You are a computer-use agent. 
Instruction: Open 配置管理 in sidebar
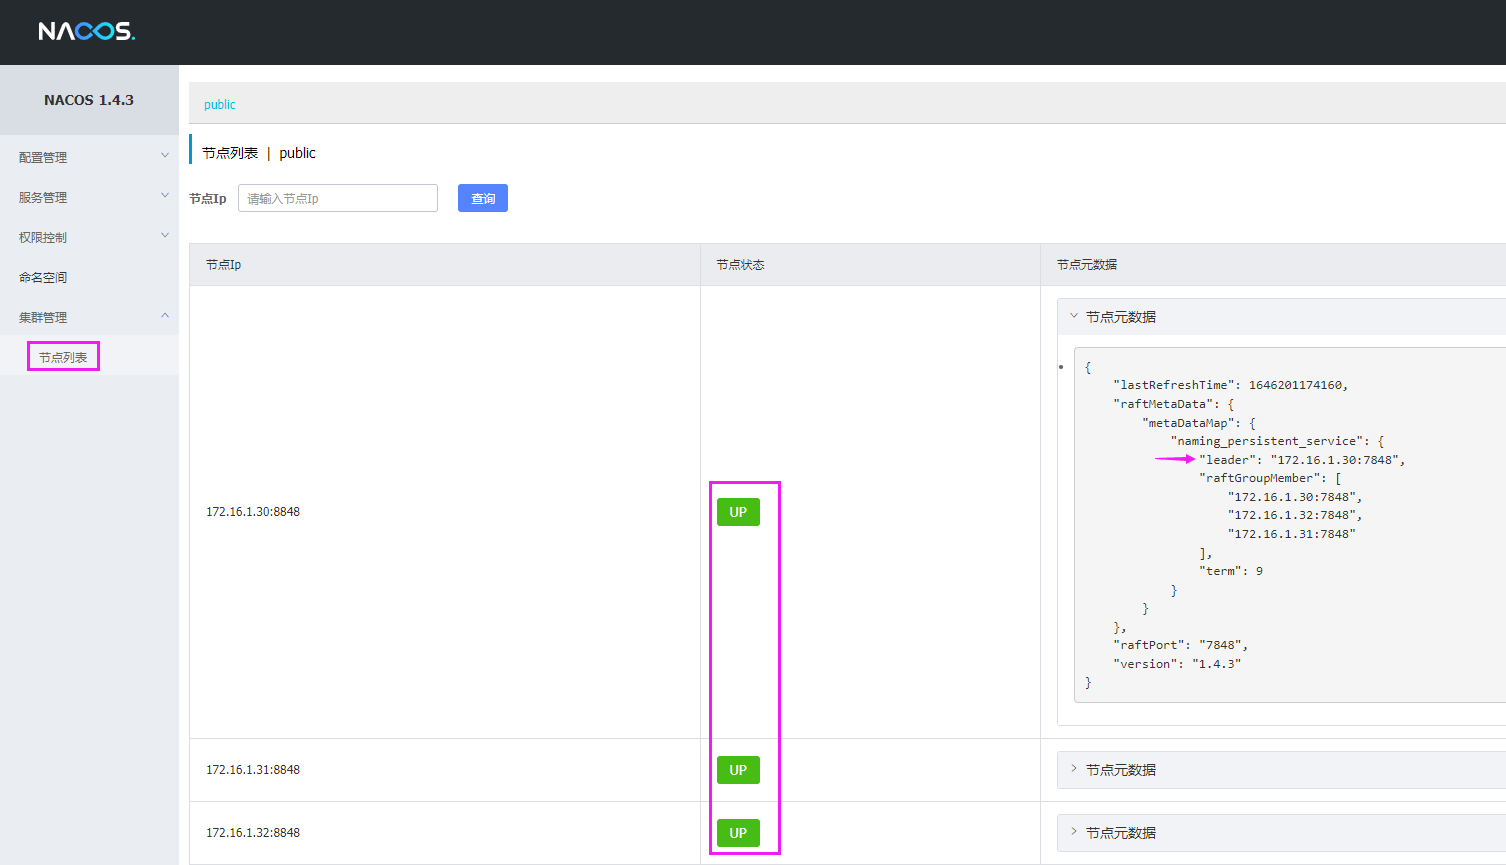pyautogui.click(x=43, y=157)
